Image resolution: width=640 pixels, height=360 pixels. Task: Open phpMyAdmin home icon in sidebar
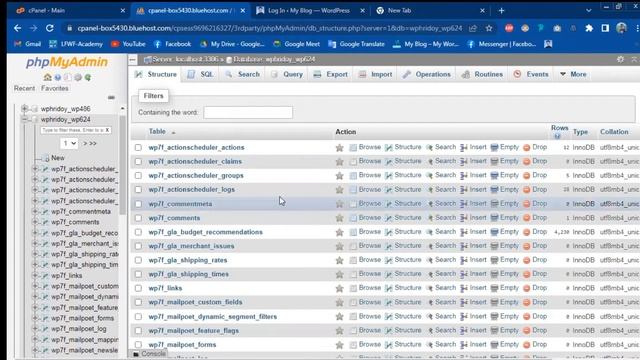tap(47, 77)
